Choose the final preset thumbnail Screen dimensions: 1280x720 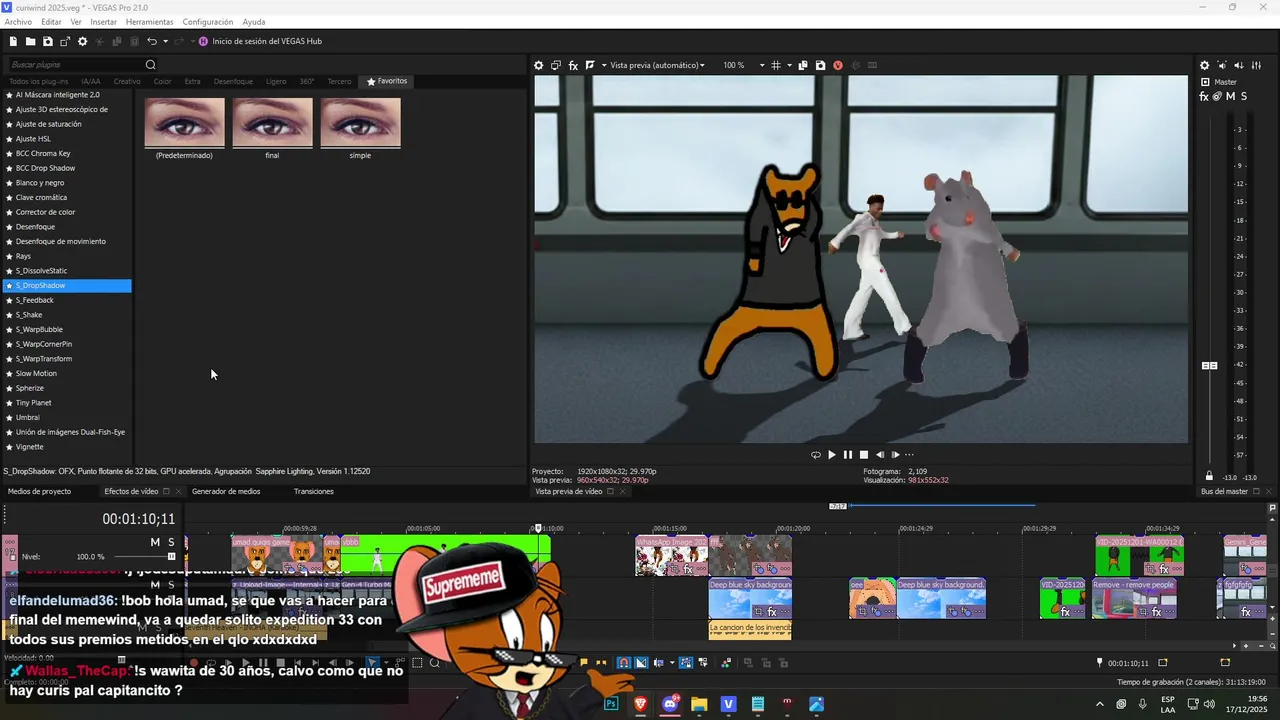click(x=273, y=122)
